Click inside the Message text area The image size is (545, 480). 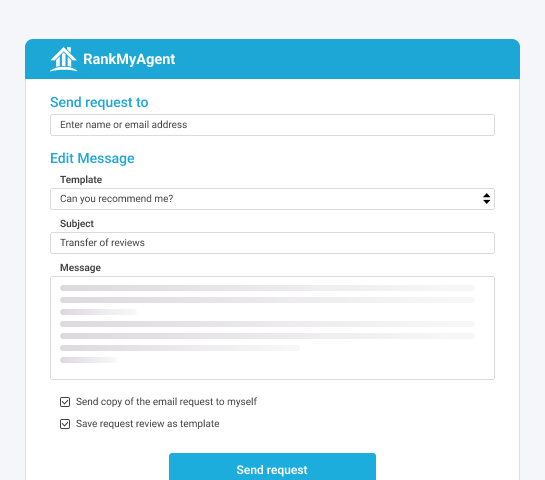(x=272, y=328)
